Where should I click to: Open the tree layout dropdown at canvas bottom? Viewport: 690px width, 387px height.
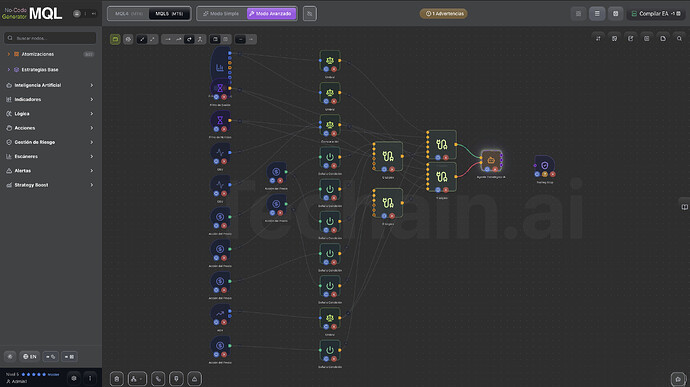[137, 379]
